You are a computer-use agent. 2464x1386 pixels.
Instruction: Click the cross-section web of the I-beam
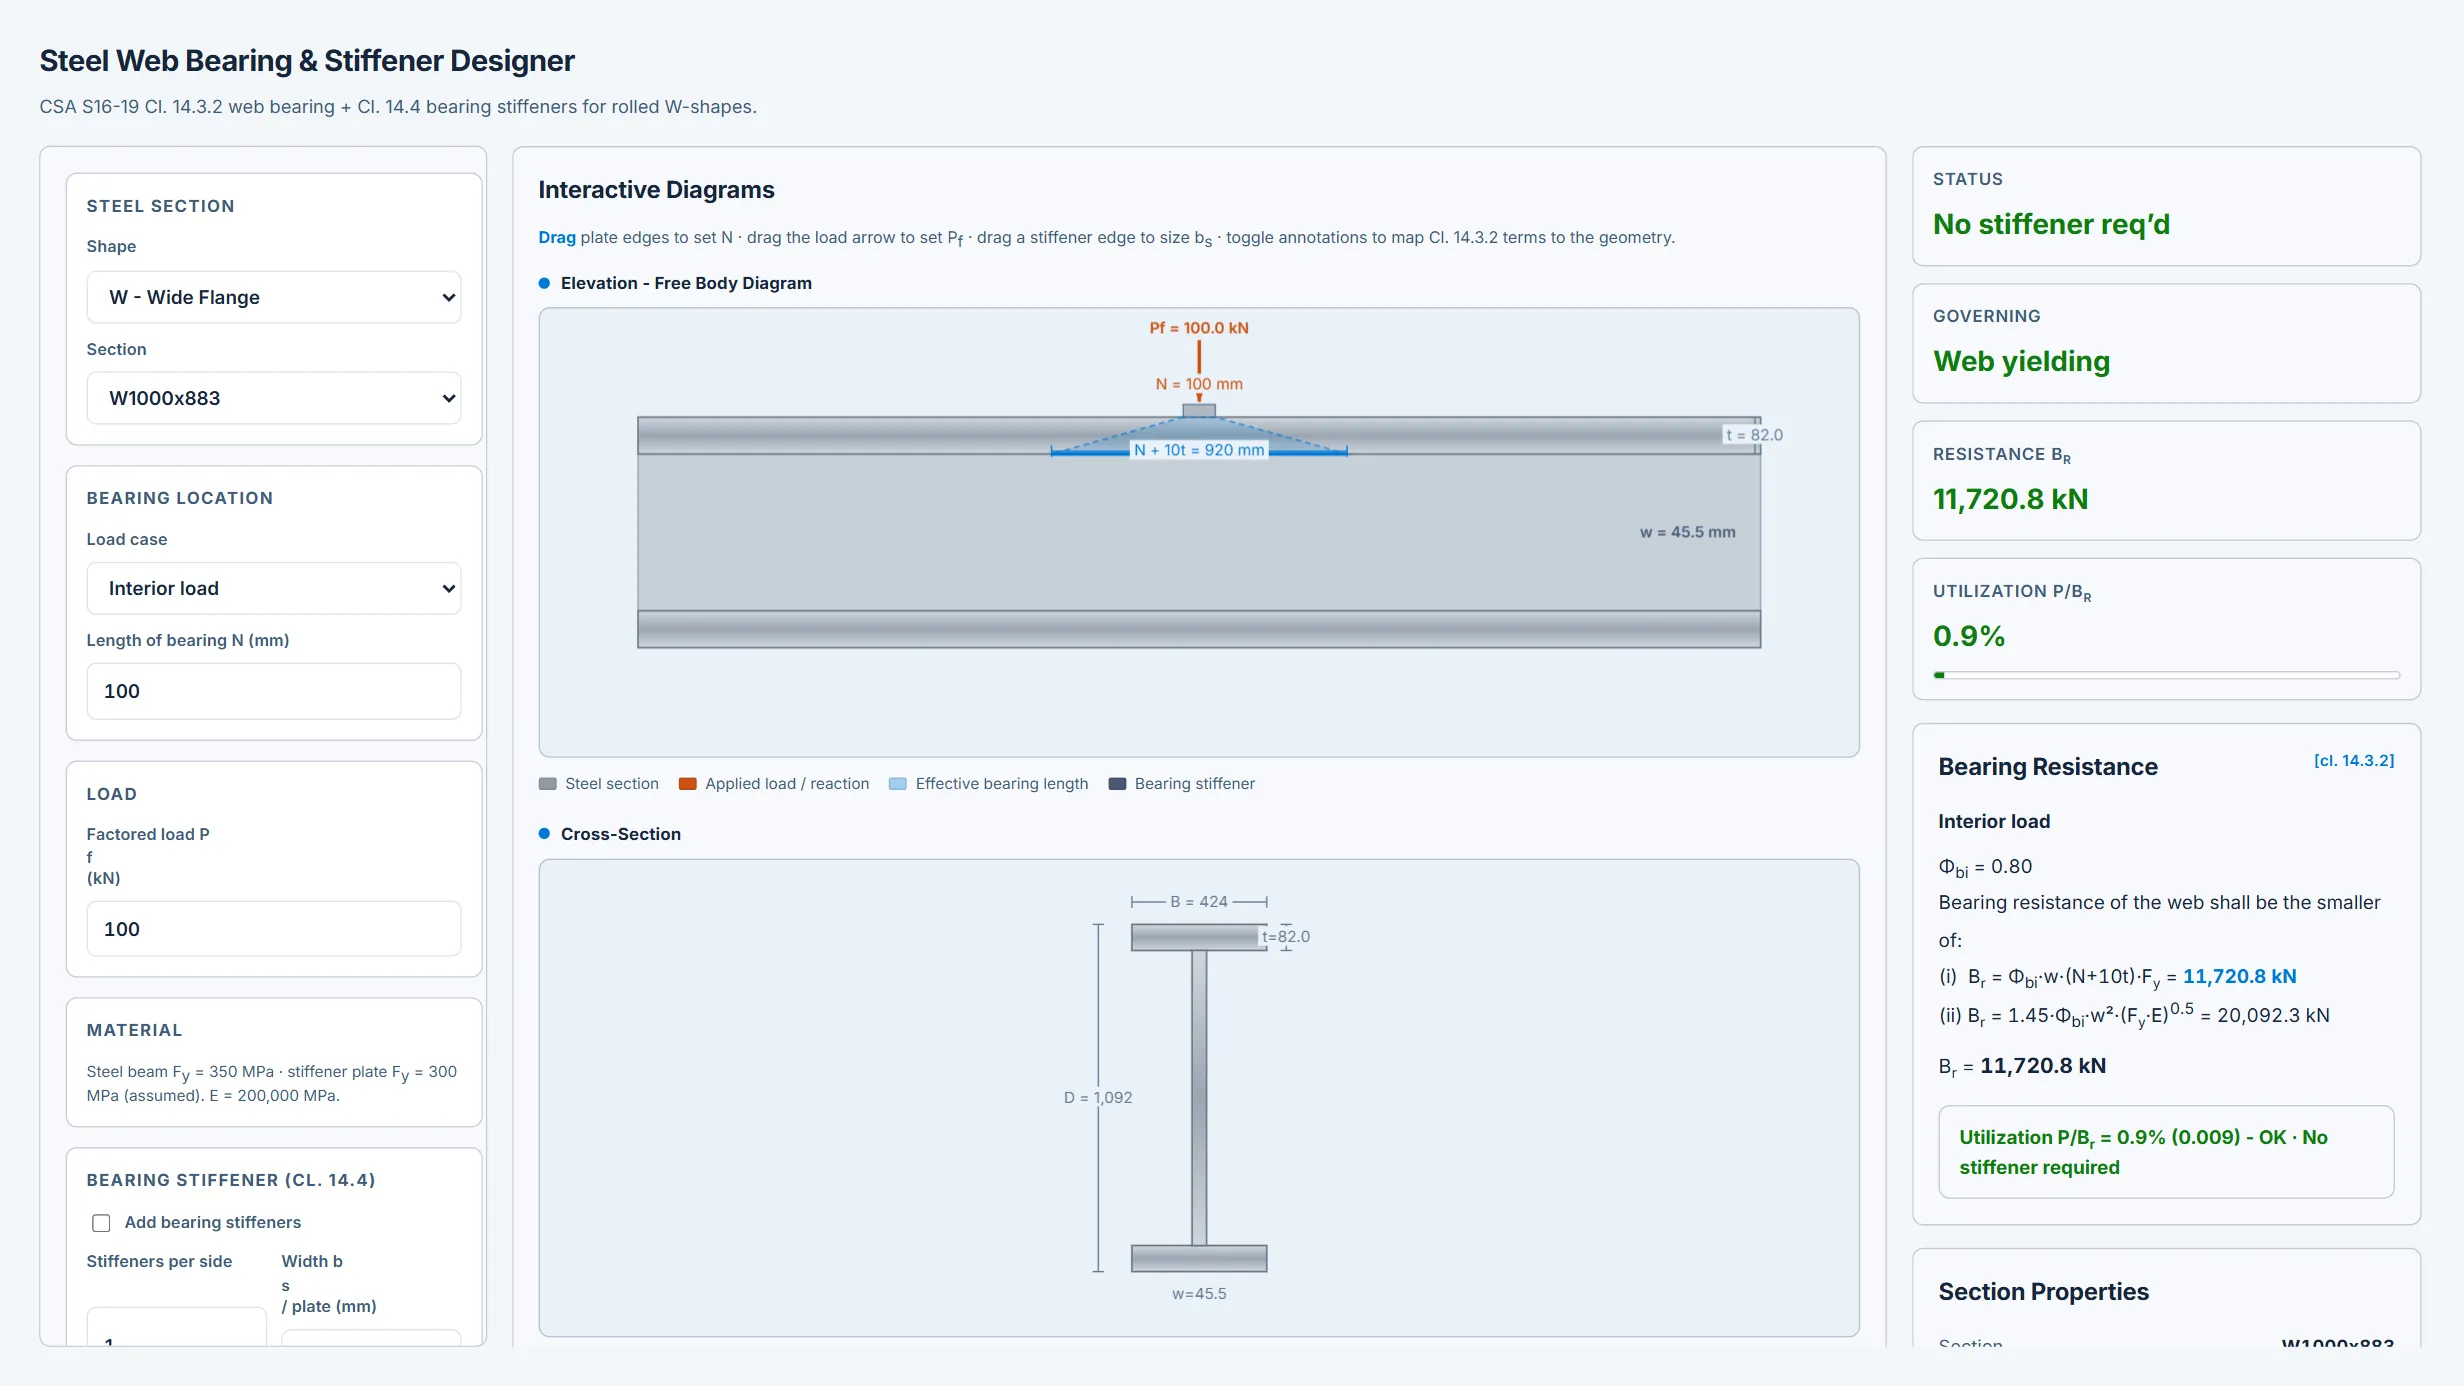pos(1199,1097)
